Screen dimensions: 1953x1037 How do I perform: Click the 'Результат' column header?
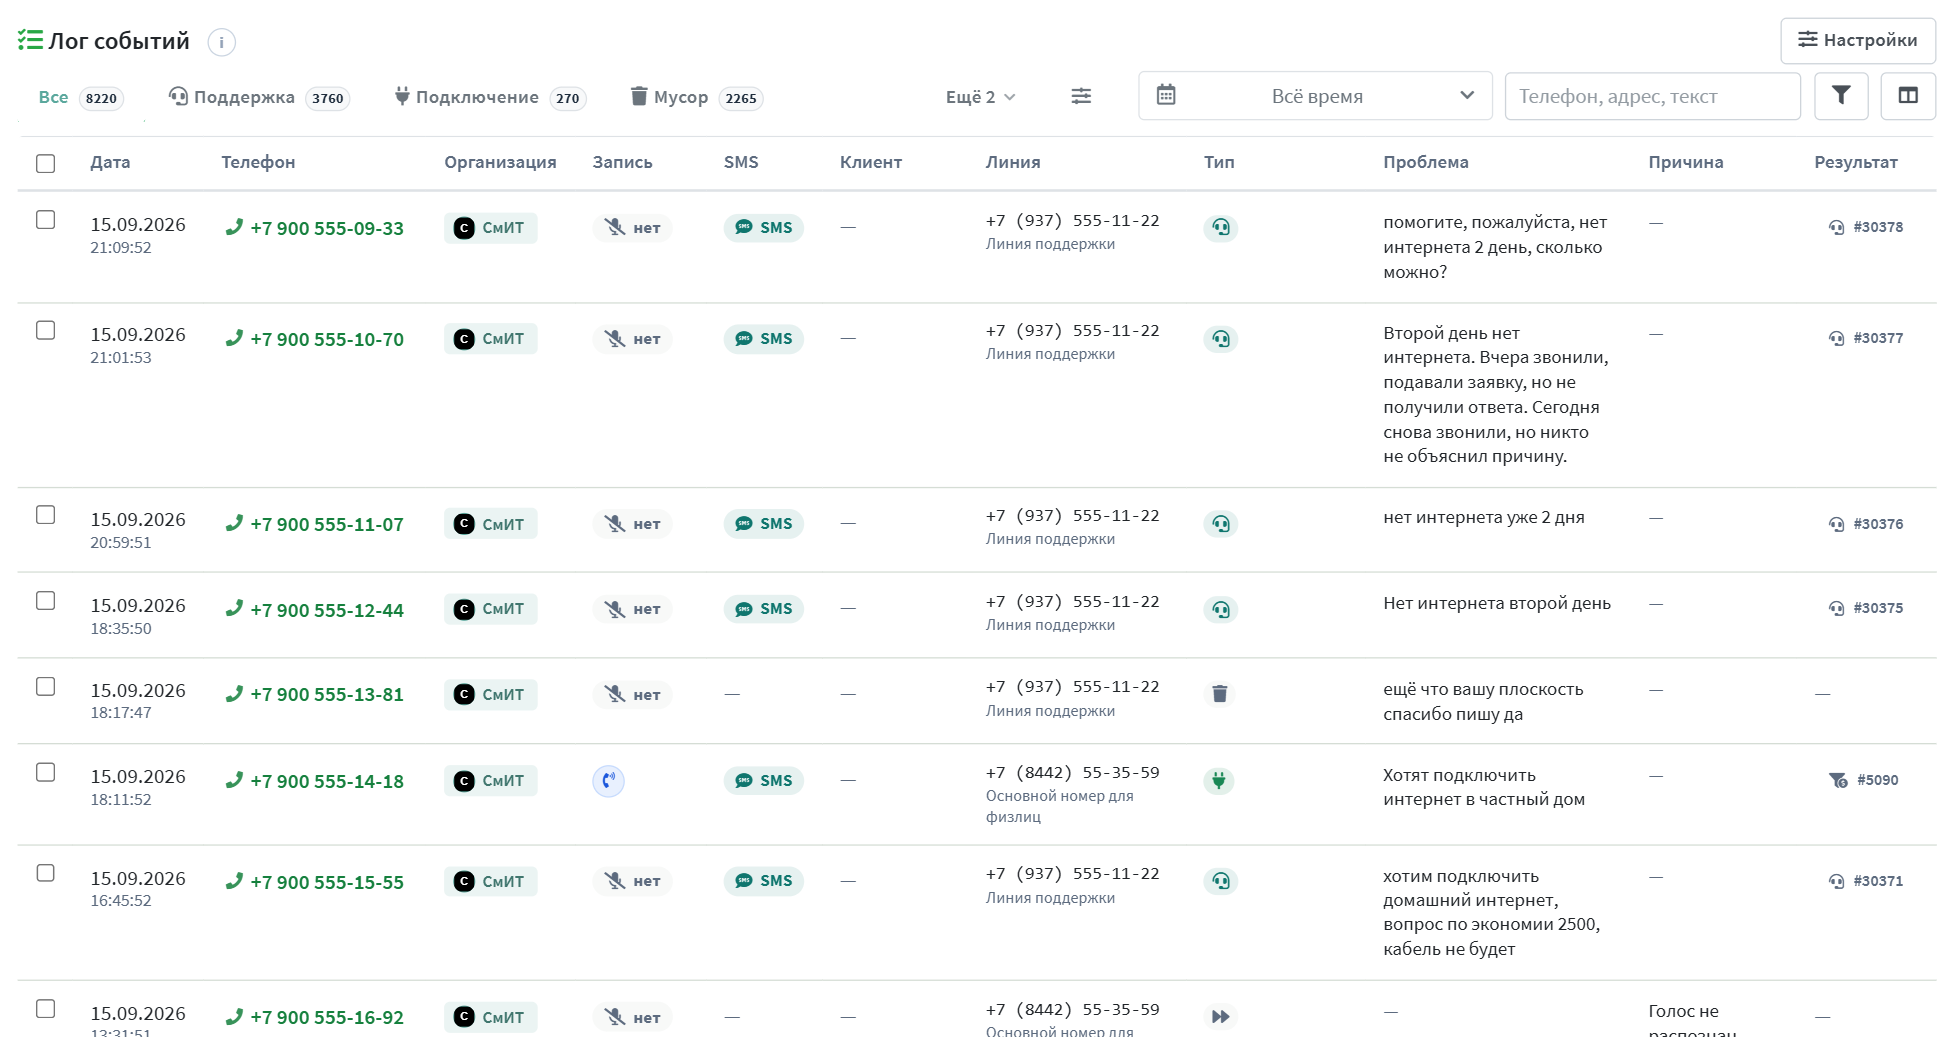coord(1856,162)
